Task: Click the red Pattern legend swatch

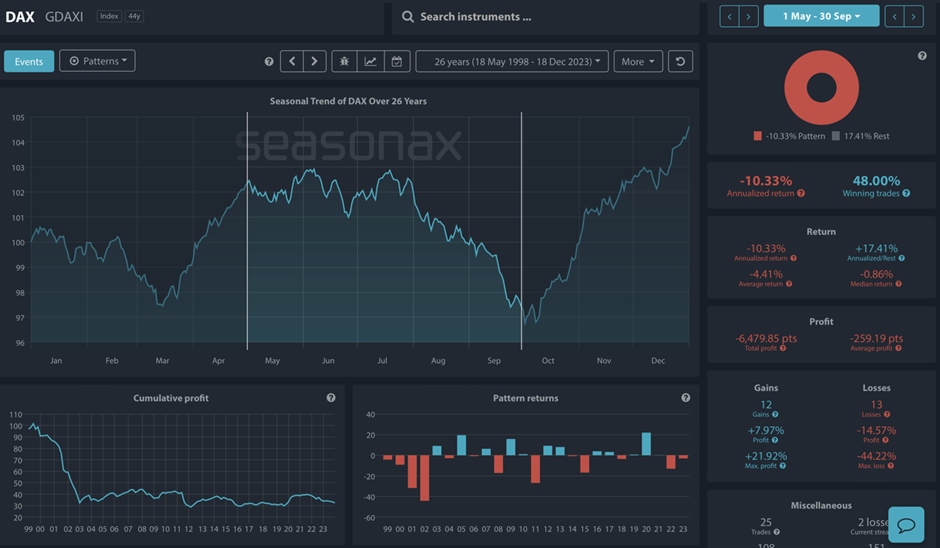Action: [x=758, y=136]
